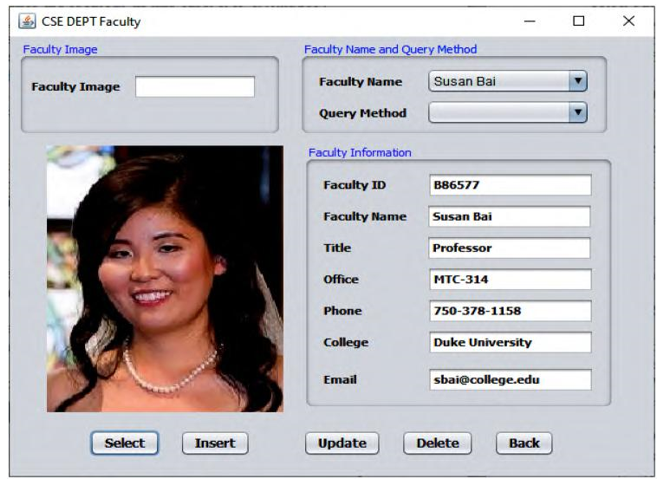Viewport: 660px width, 487px height.
Task: Close the CSE DEPT Faculty window
Action: pyautogui.click(x=628, y=21)
